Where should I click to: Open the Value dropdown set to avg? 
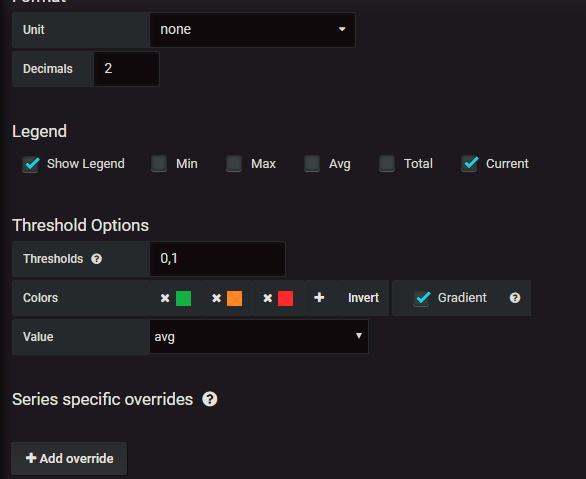[259, 337]
